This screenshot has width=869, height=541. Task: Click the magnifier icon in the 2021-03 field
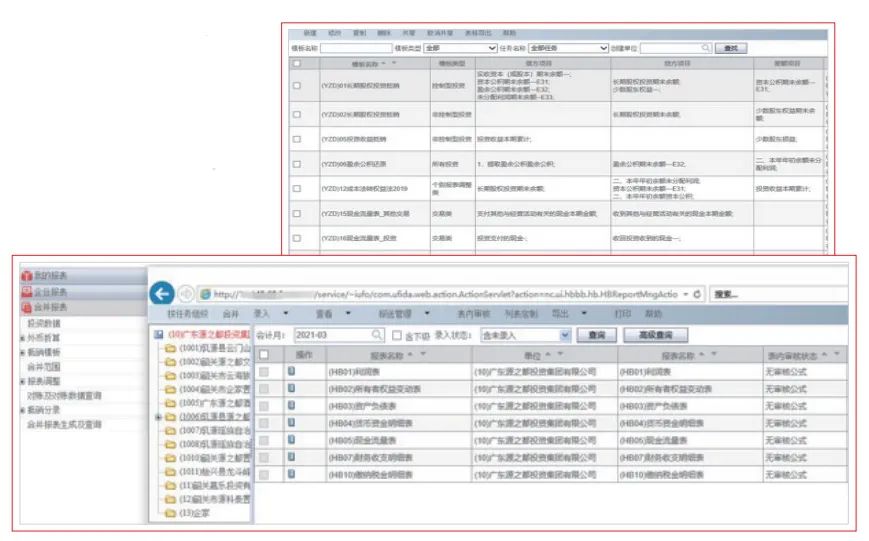[377, 335]
